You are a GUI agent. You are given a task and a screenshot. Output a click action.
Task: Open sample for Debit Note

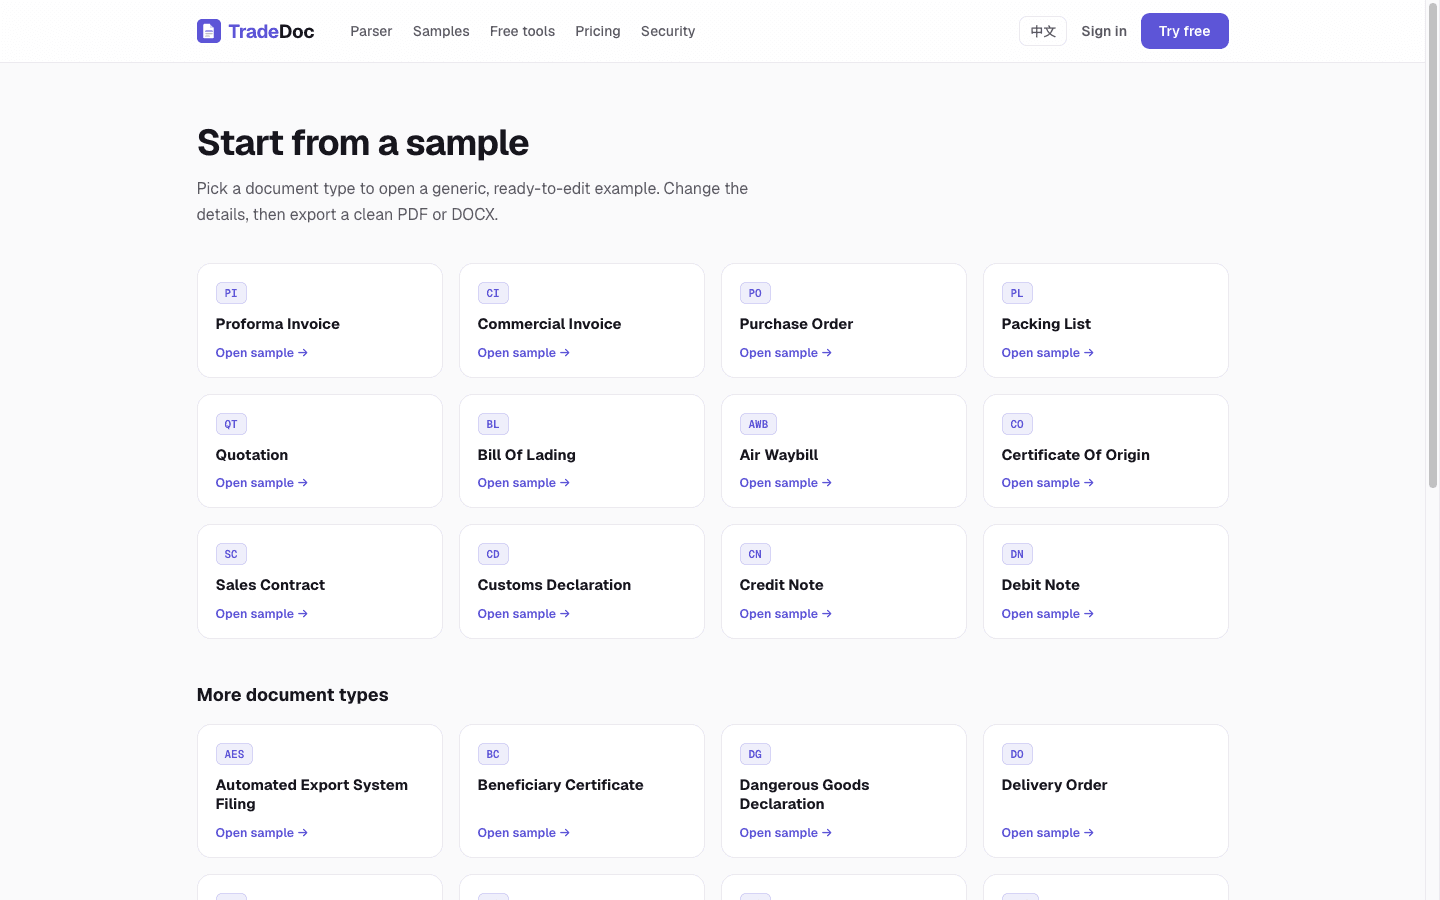click(x=1048, y=614)
